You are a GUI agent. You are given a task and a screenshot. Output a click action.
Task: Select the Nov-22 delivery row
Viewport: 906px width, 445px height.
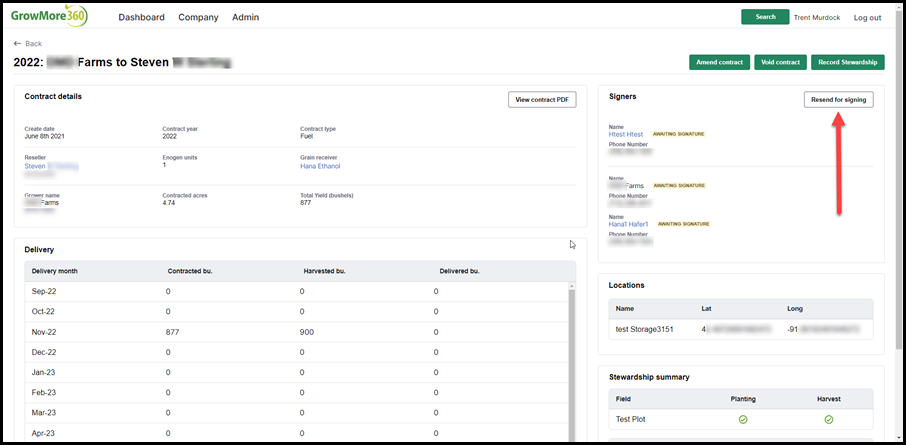[x=296, y=332]
